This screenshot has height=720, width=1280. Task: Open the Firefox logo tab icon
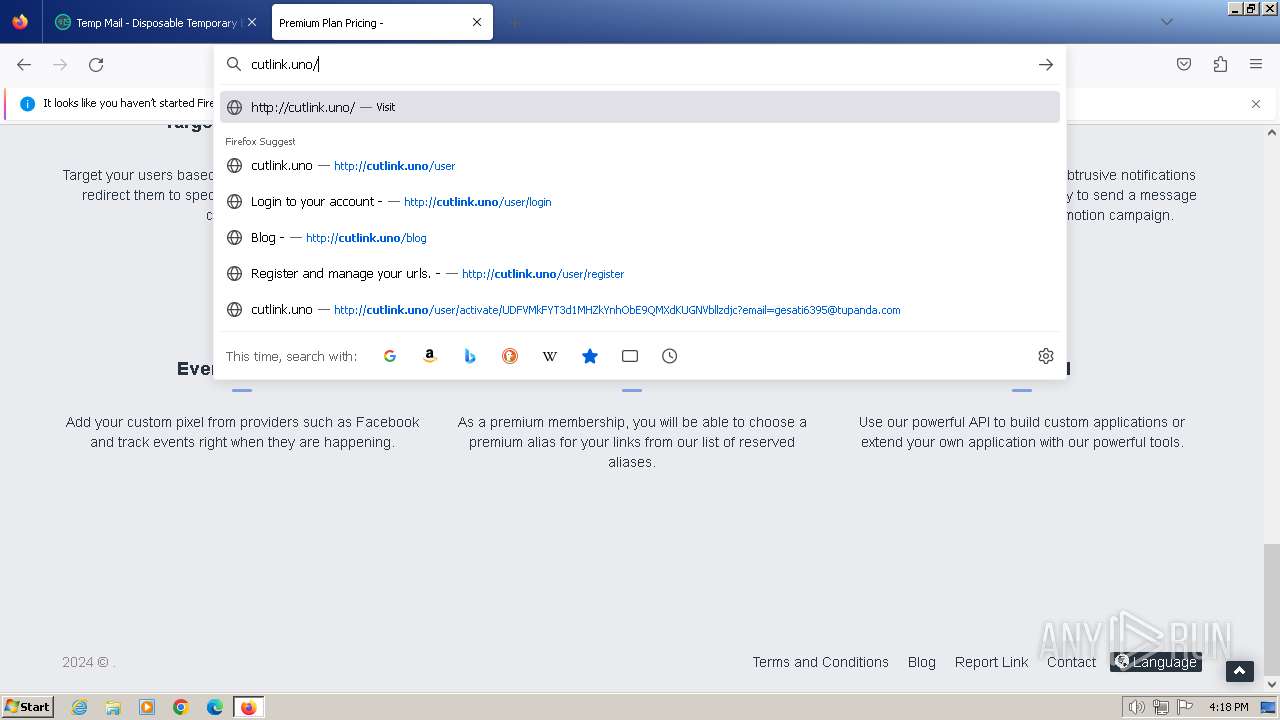(20, 22)
